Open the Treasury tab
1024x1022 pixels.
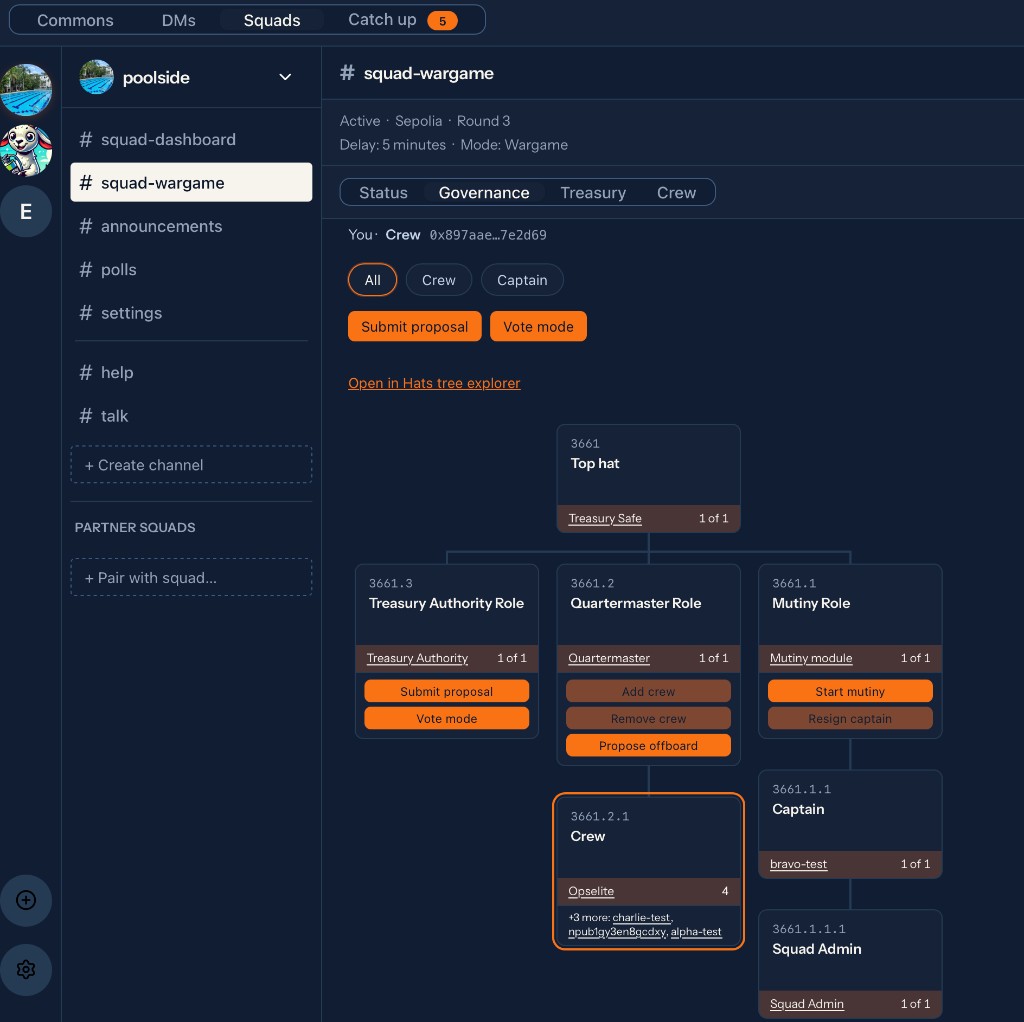pos(593,193)
